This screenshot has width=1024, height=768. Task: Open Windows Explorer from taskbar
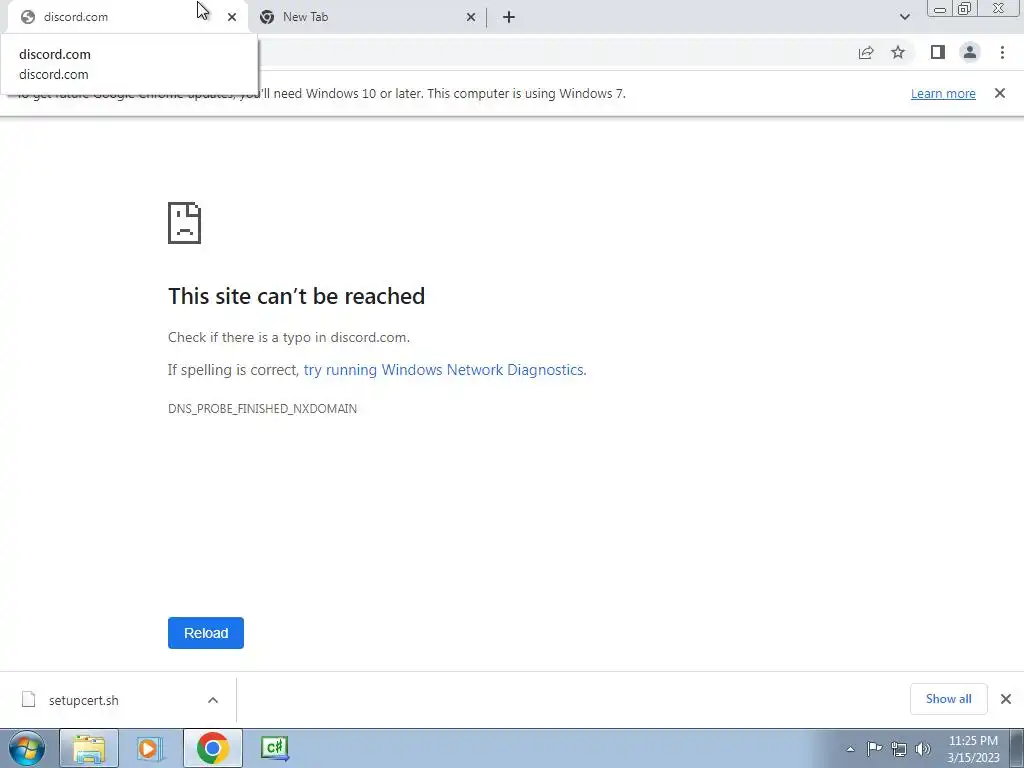point(89,748)
